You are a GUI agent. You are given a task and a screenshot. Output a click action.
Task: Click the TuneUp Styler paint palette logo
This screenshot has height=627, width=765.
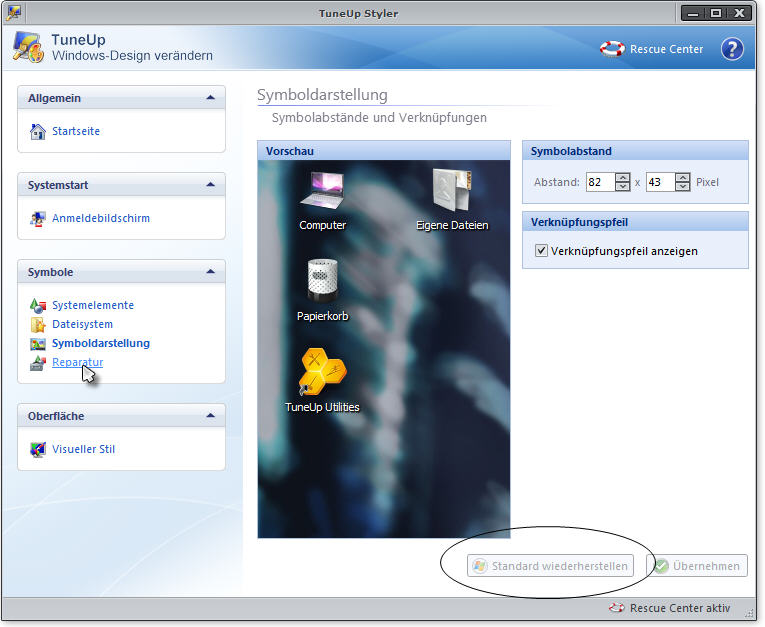coord(27,47)
